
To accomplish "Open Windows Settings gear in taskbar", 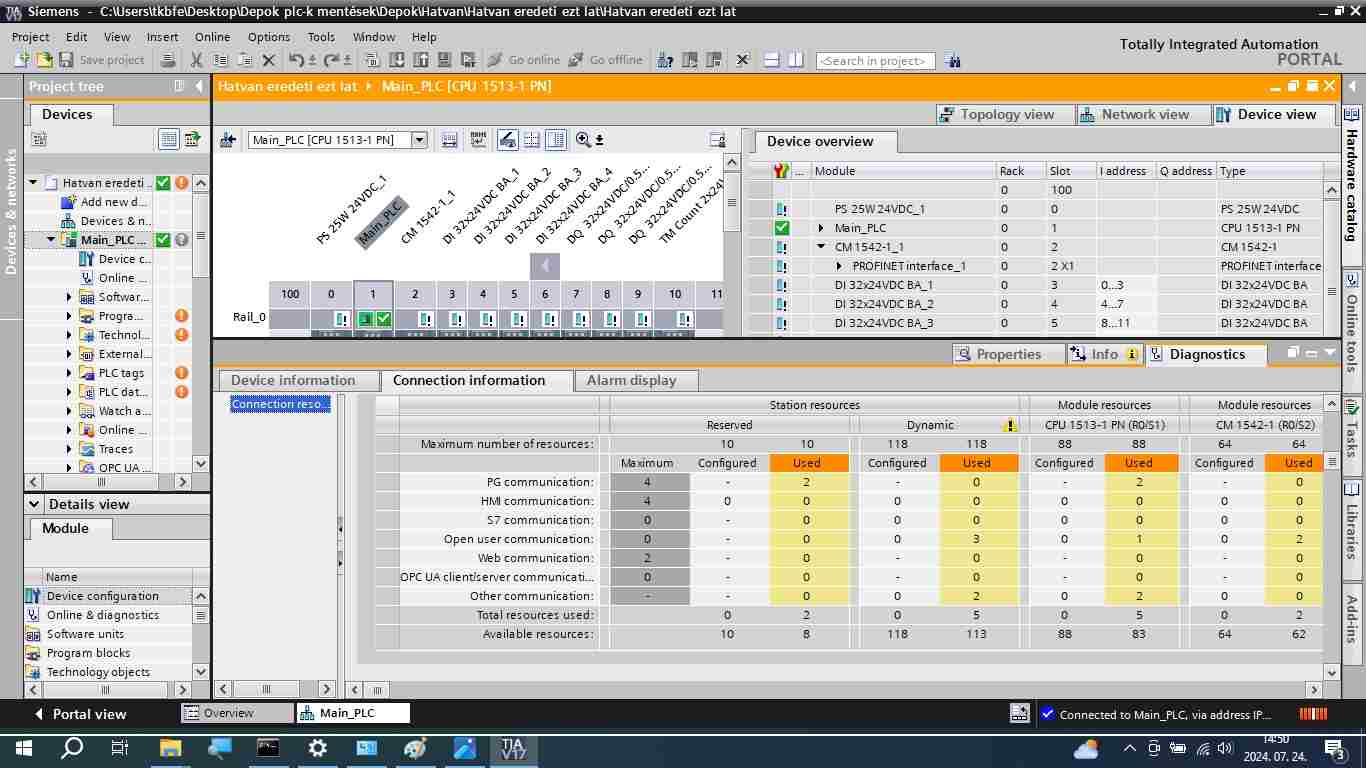I will coord(317,747).
